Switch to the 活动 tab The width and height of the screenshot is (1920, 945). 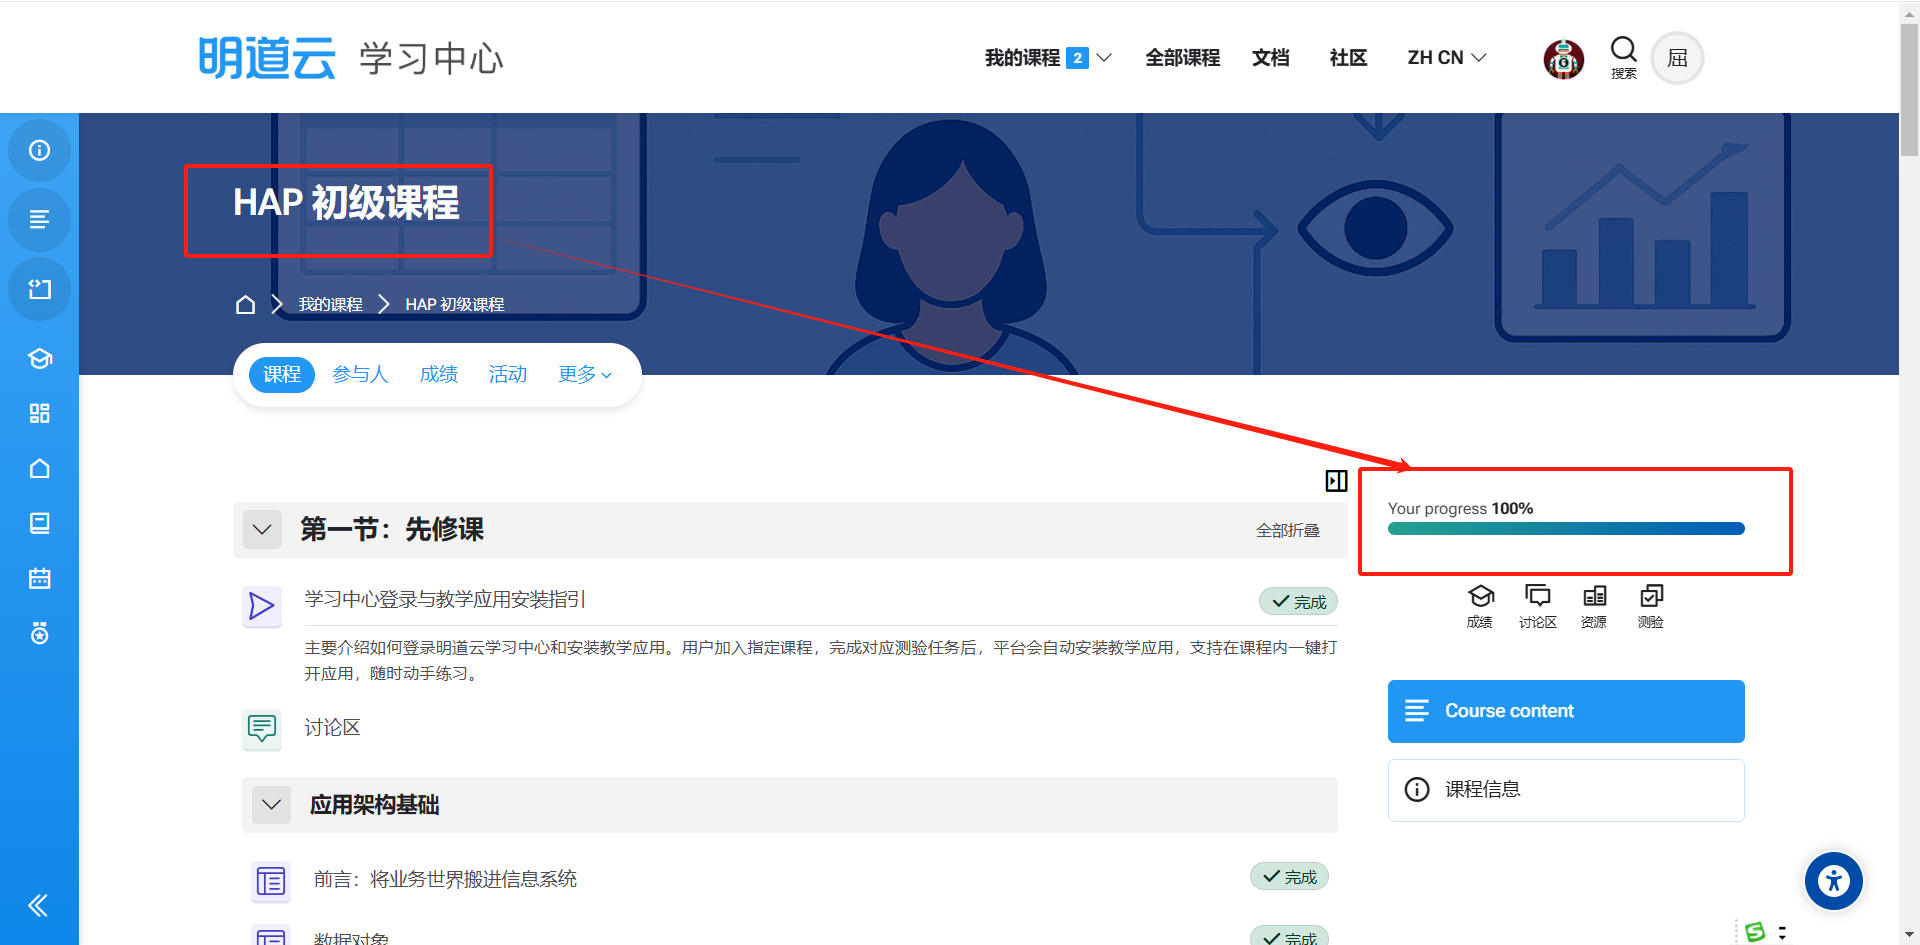[x=508, y=374]
